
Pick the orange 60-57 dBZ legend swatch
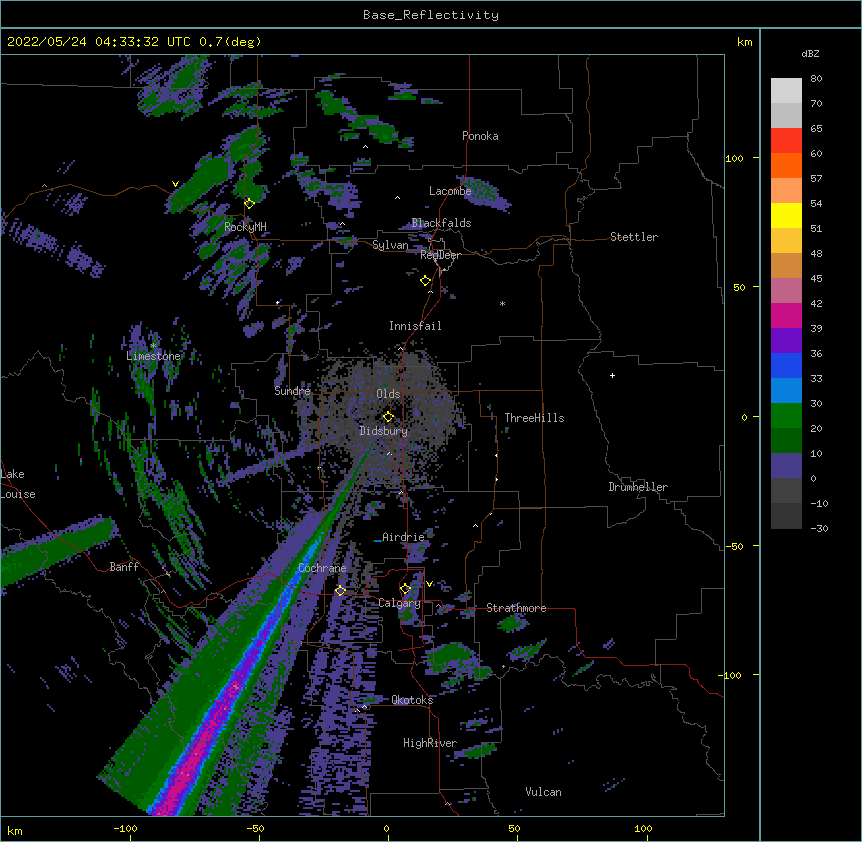pyautogui.click(x=786, y=165)
